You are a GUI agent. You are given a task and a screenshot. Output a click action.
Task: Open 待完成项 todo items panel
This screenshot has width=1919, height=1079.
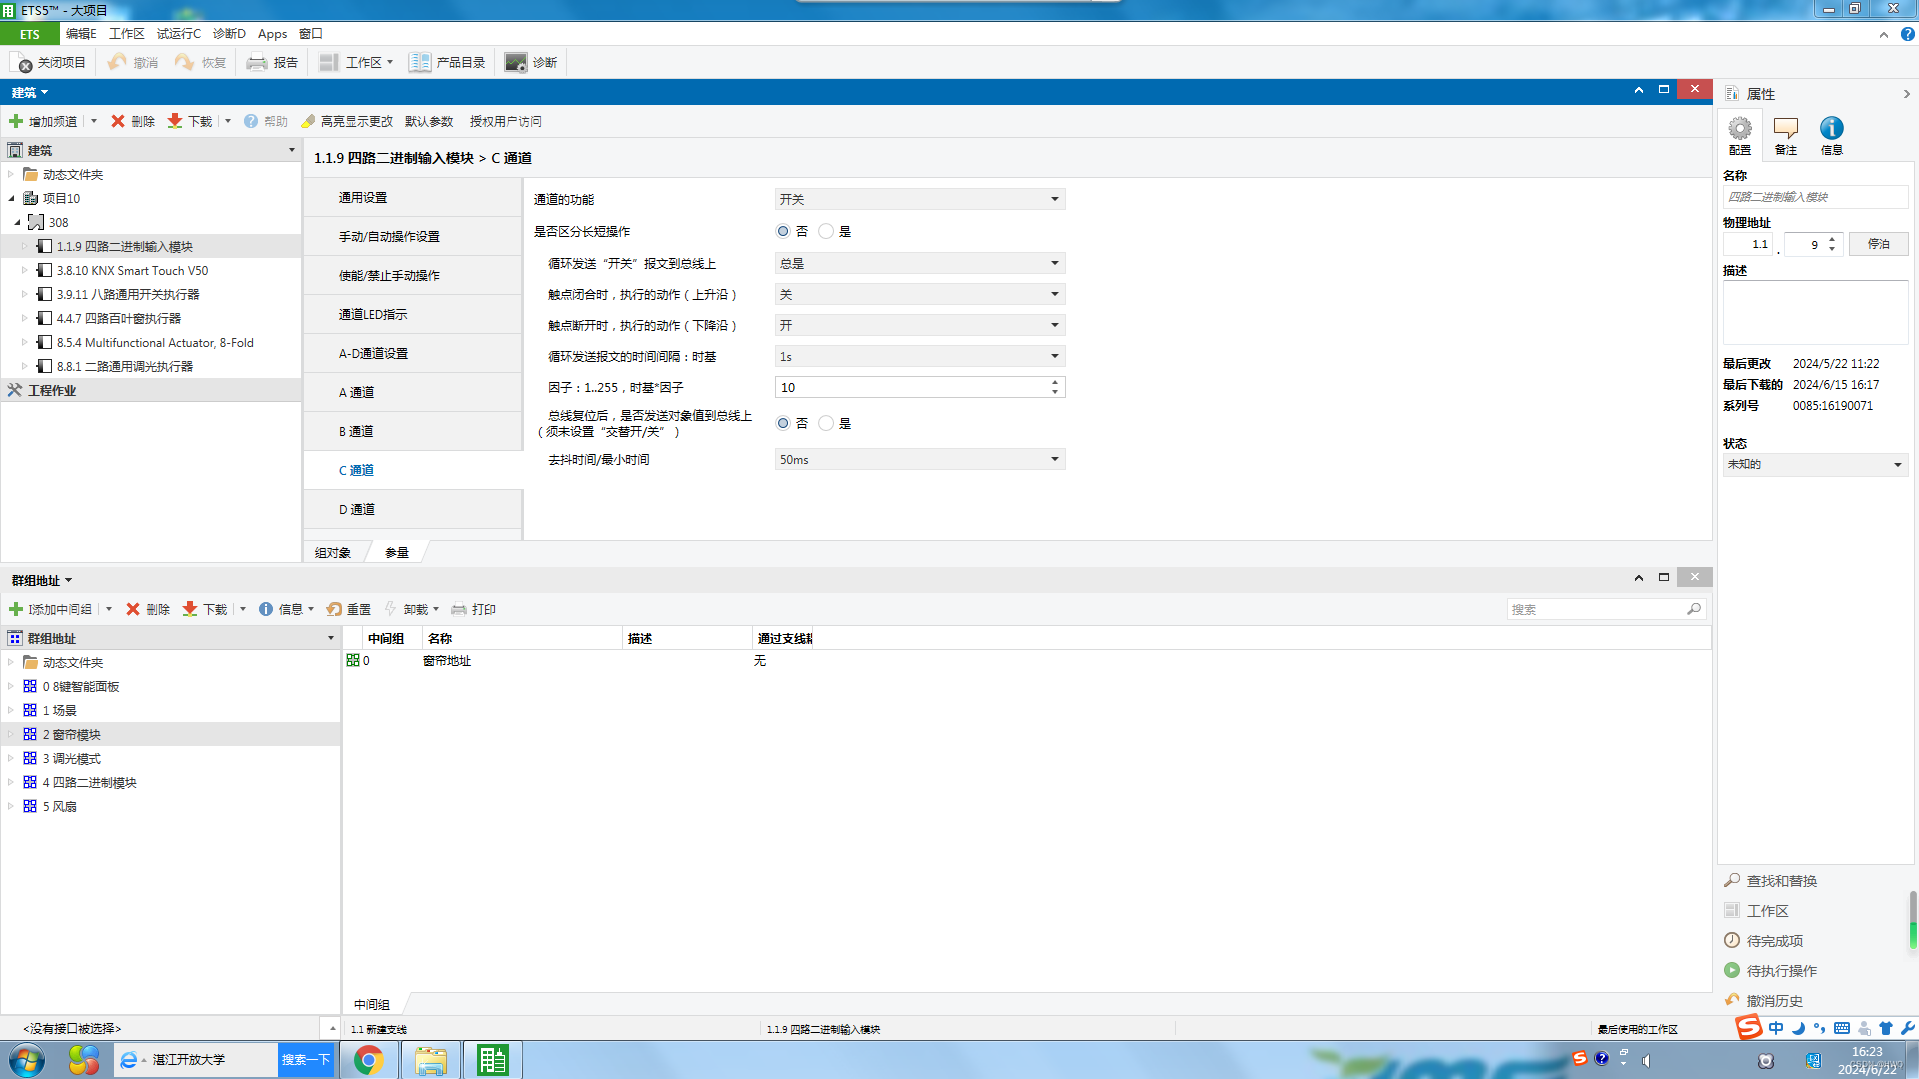point(1774,941)
